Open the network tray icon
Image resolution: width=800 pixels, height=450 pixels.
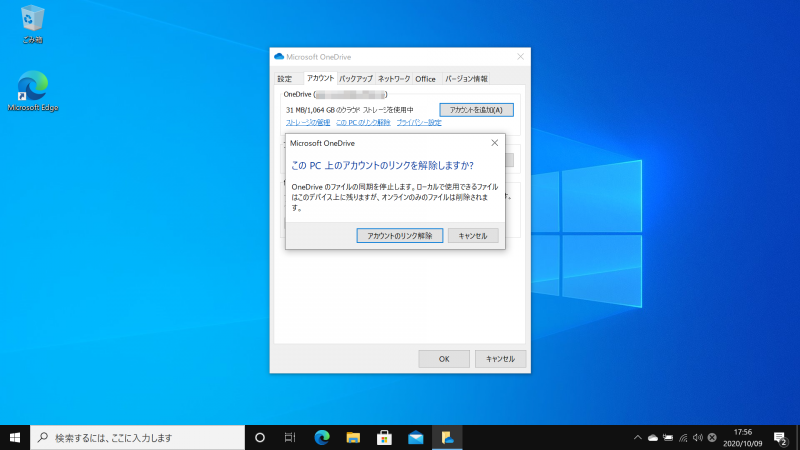(x=683, y=438)
